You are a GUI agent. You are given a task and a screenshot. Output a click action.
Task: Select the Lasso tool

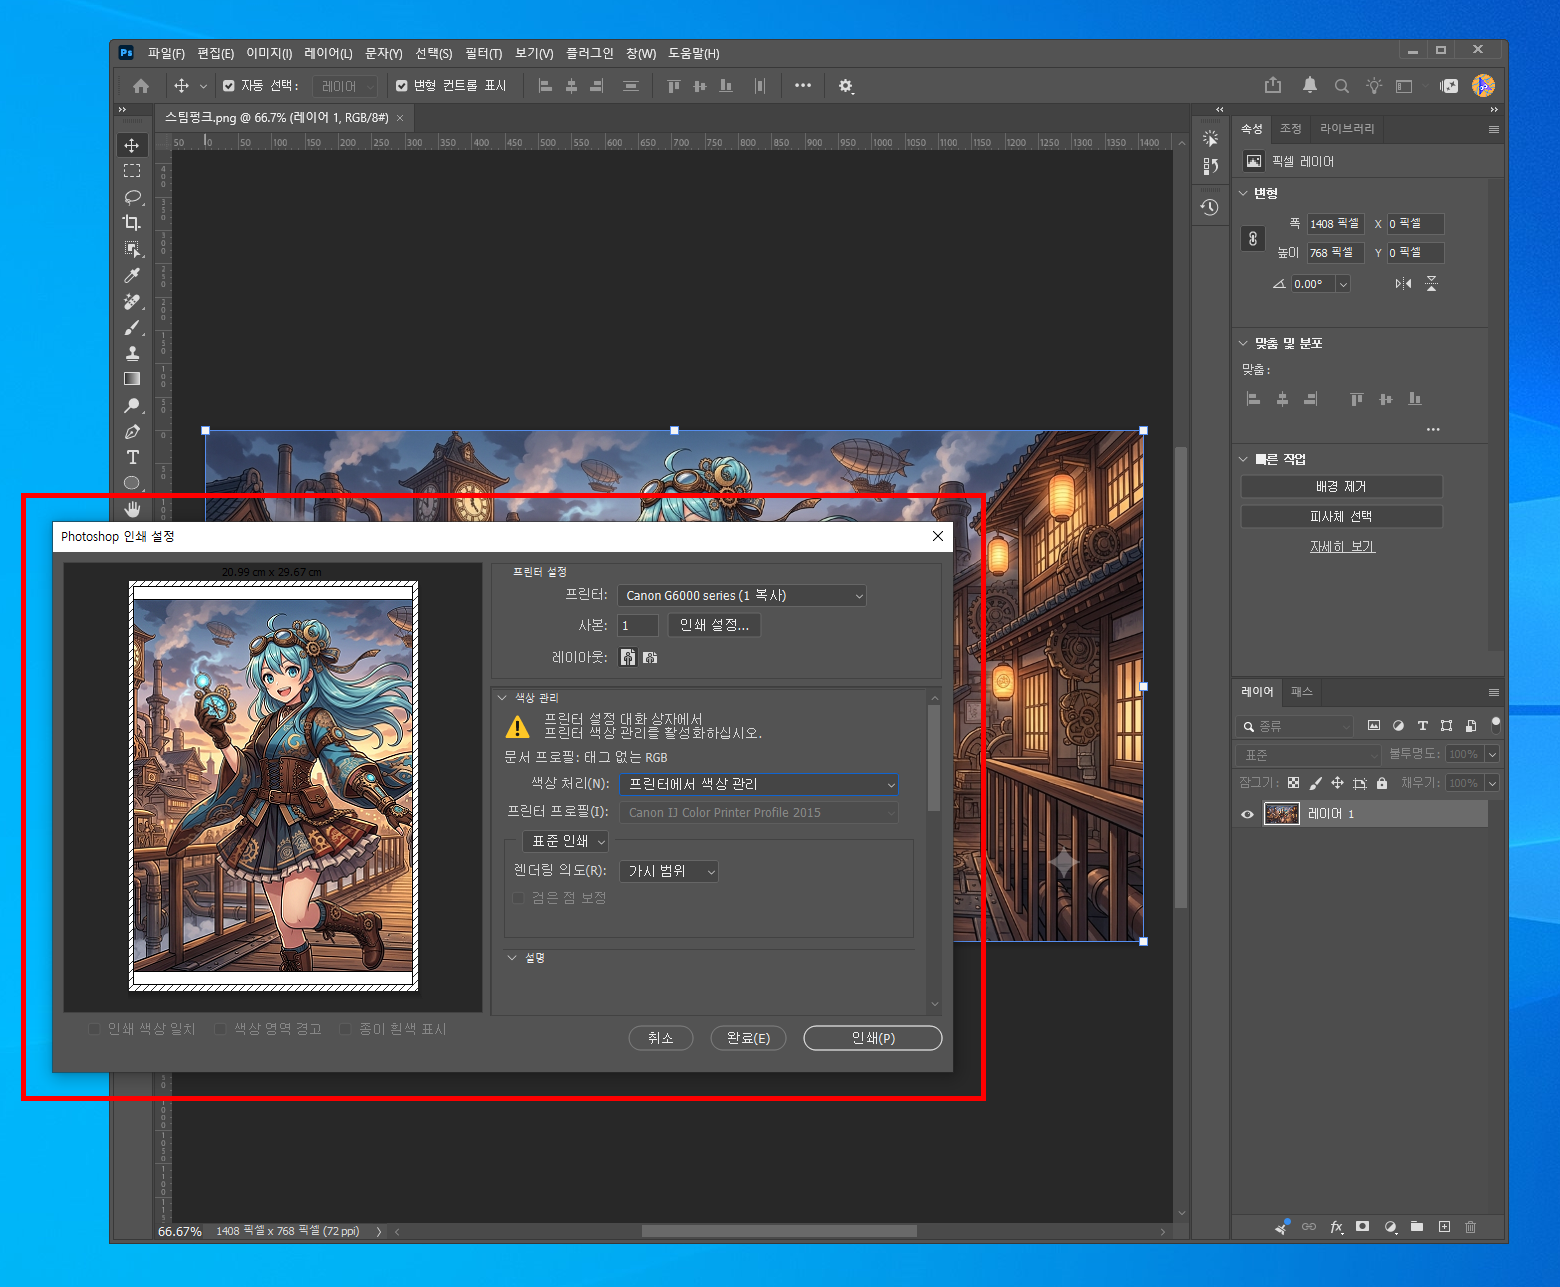pyautogui.click(x=132, y=197)
